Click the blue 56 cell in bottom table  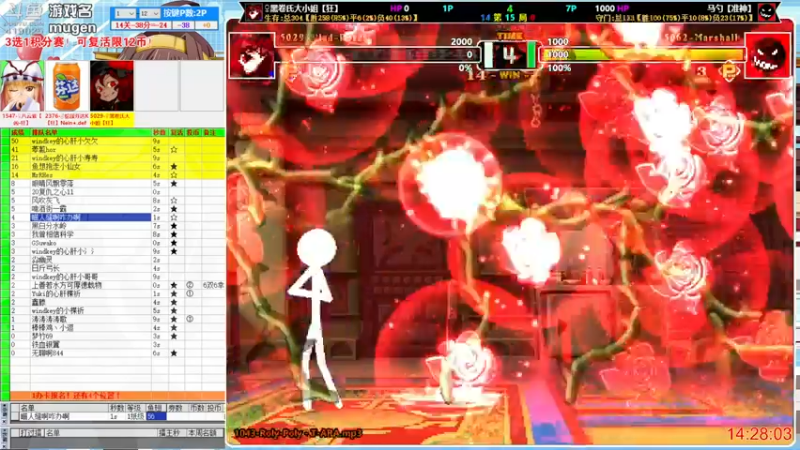[x=156, y=416]
